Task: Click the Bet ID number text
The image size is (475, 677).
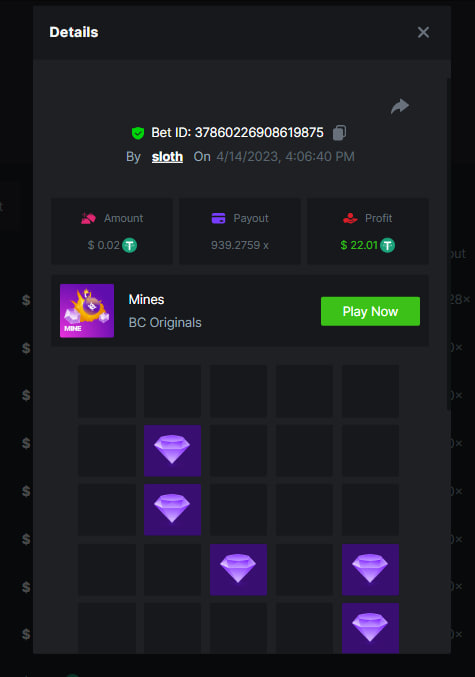Action: [259, 133]
